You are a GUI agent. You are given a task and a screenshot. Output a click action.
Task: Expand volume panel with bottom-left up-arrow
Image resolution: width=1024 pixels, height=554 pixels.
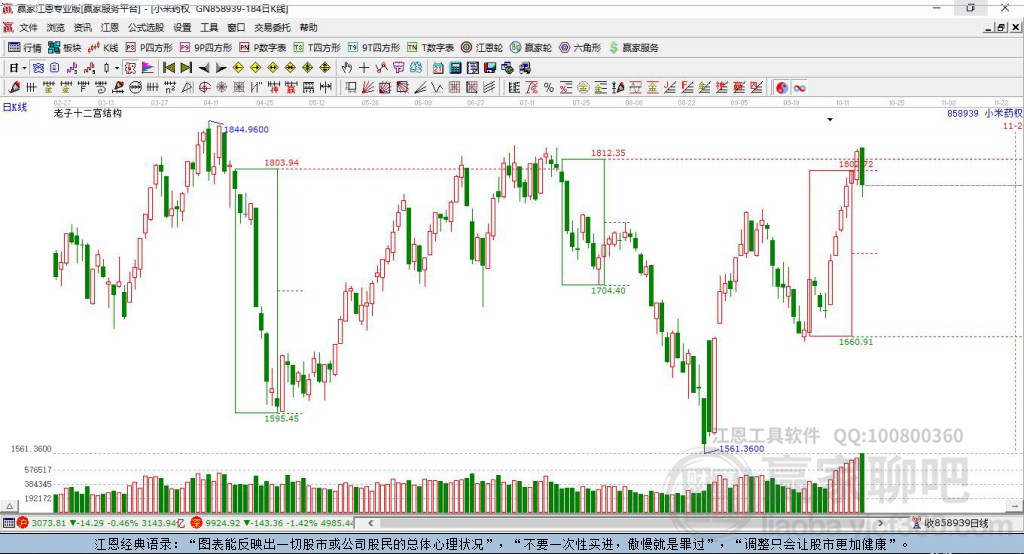(x=9, y=506)
